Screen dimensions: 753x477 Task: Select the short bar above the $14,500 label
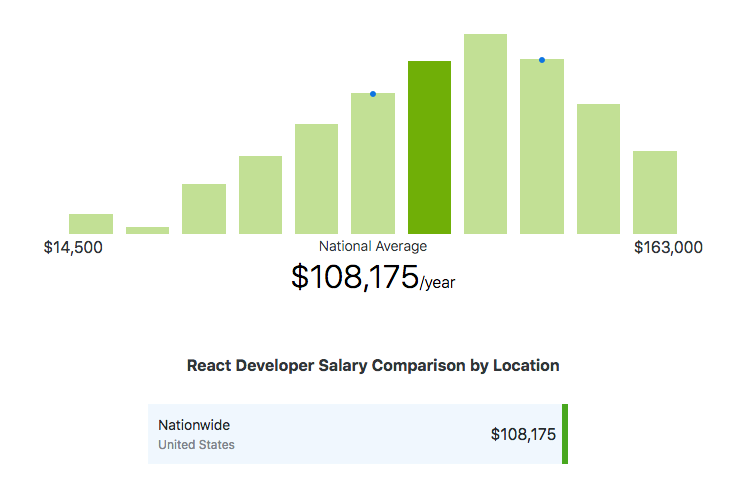pos(90,224)
